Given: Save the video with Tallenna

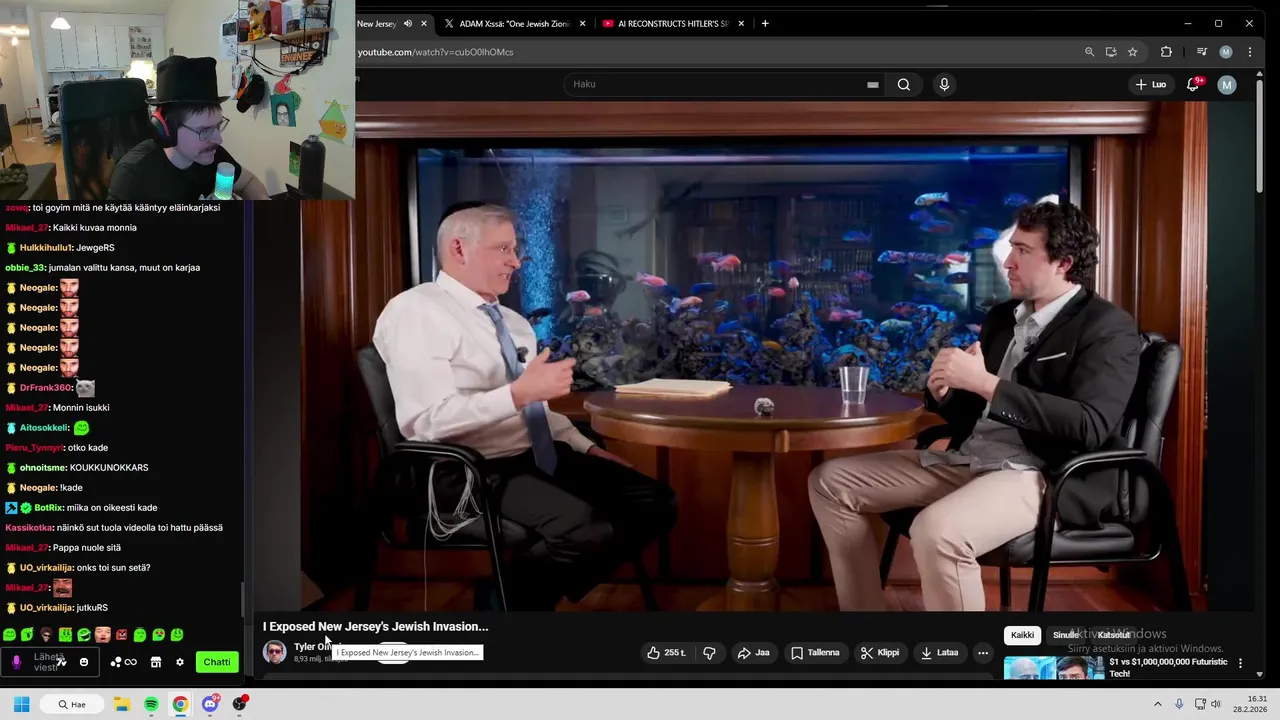Looking at the screenshot, I should [815, 653].
